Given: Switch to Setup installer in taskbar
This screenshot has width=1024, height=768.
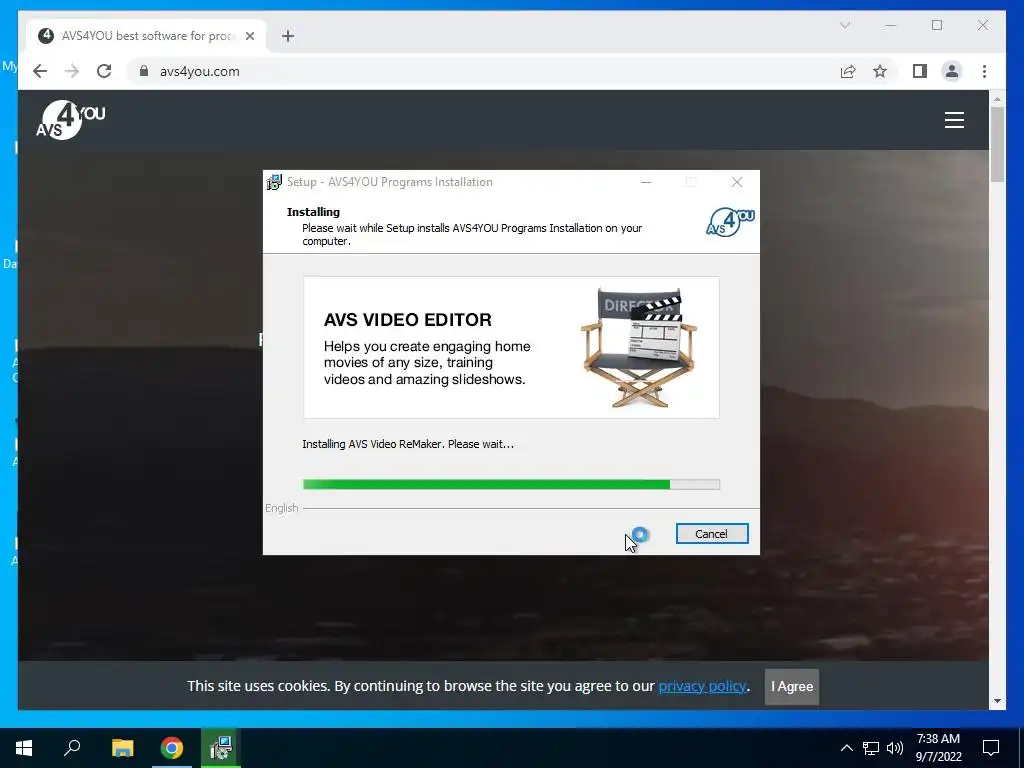Looking at the screenshot, I should (221, 748).
